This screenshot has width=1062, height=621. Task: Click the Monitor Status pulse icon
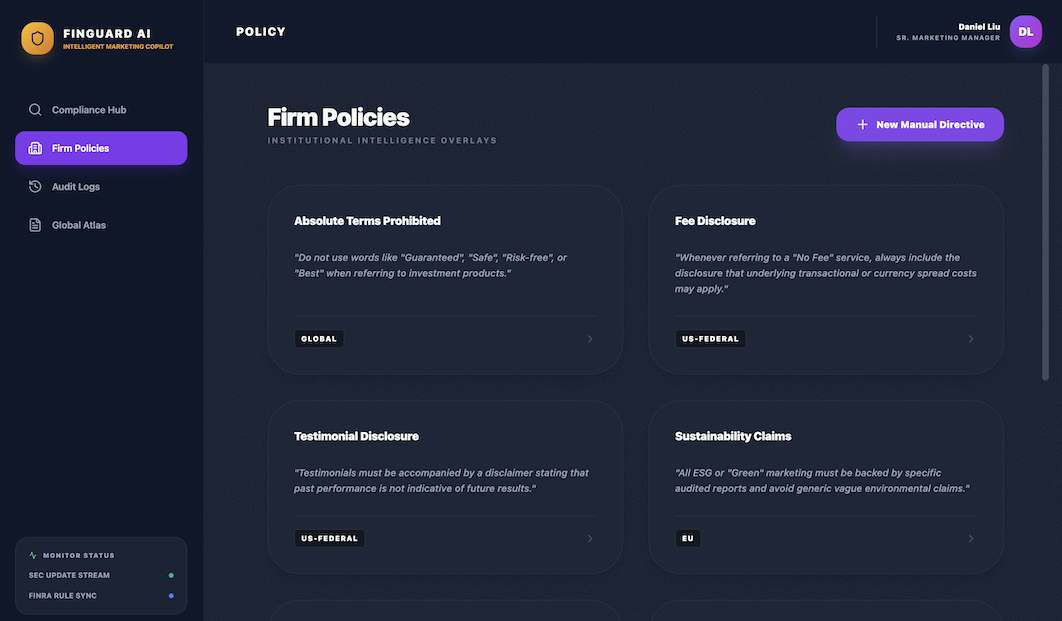click(x=33, y=555)
